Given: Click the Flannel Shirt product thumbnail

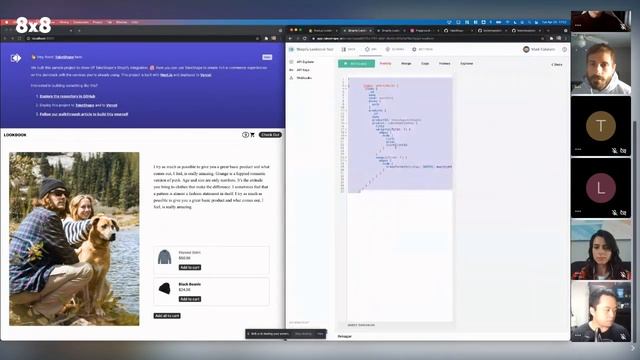Looking at the screenshot, I should click(x=164, y=257).
